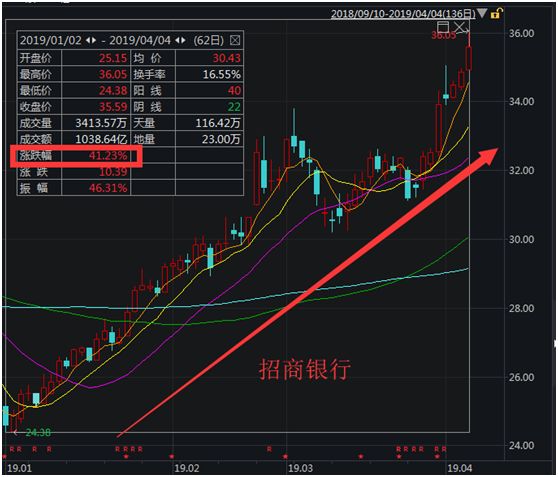558x477 pixels.
Task: Shift start date 2019/01/02 one day later
Action: [x=94, y=40]
